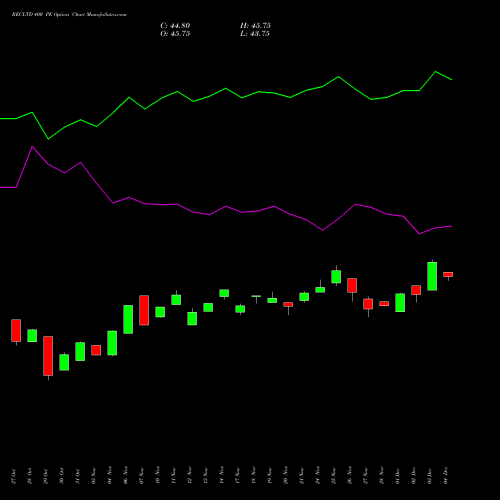This screenshot has width=500, height=500.
Task: Select the 10 Nov date label
Action: (x=158, y=475)
